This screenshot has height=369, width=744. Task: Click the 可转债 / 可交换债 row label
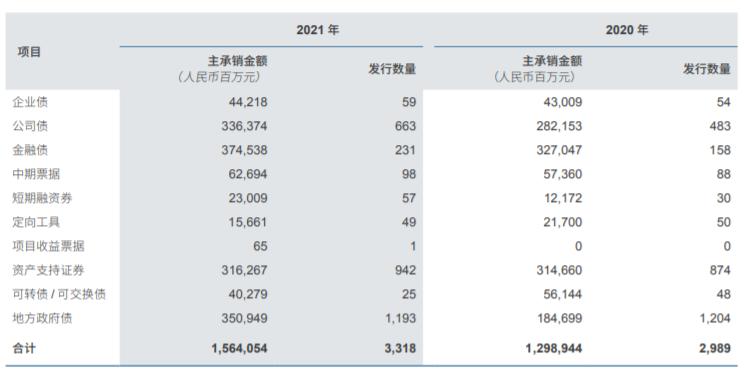[x=59, y=295]
